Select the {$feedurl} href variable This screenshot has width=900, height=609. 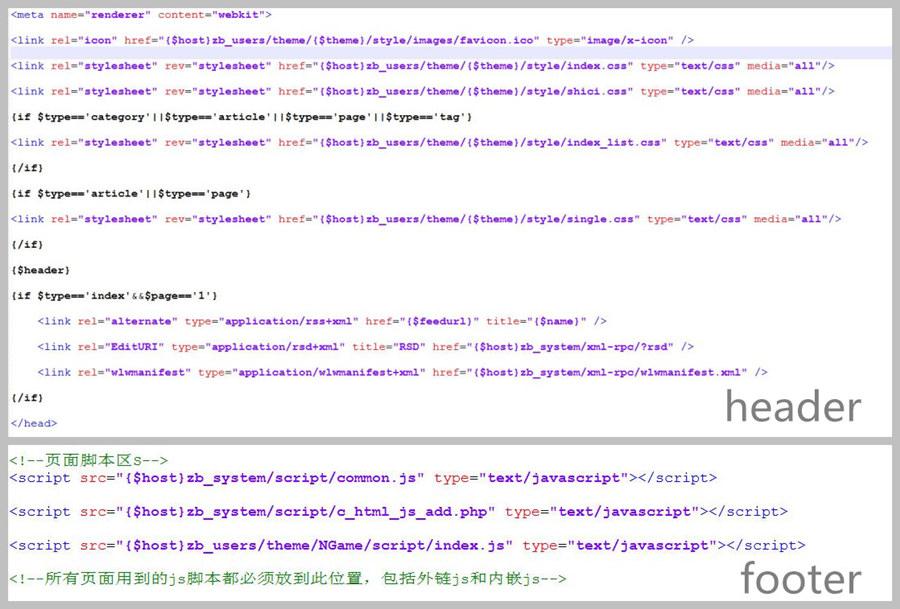point(439,321)
